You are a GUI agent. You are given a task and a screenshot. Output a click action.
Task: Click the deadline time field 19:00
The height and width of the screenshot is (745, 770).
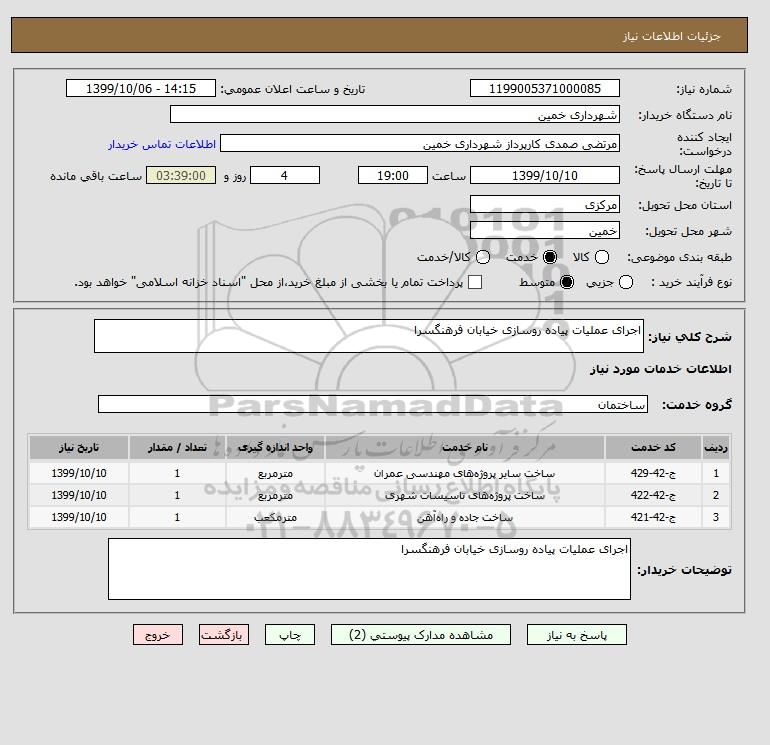tap(393, 175)
